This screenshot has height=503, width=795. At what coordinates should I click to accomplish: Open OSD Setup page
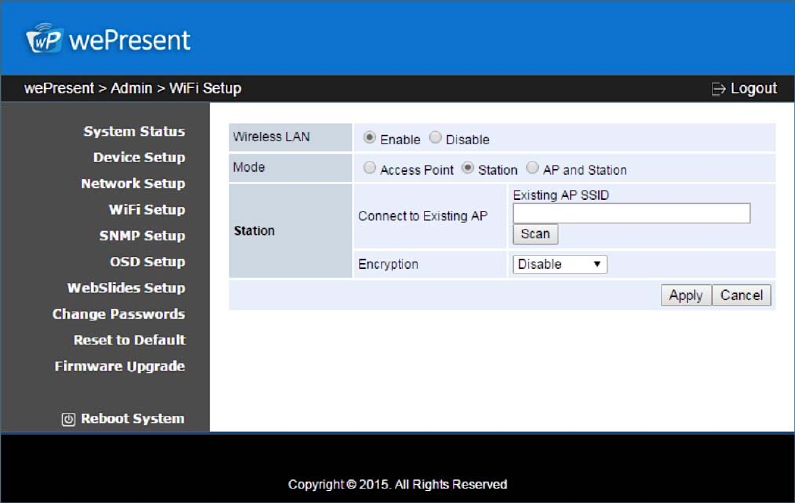tap(148, 262)
